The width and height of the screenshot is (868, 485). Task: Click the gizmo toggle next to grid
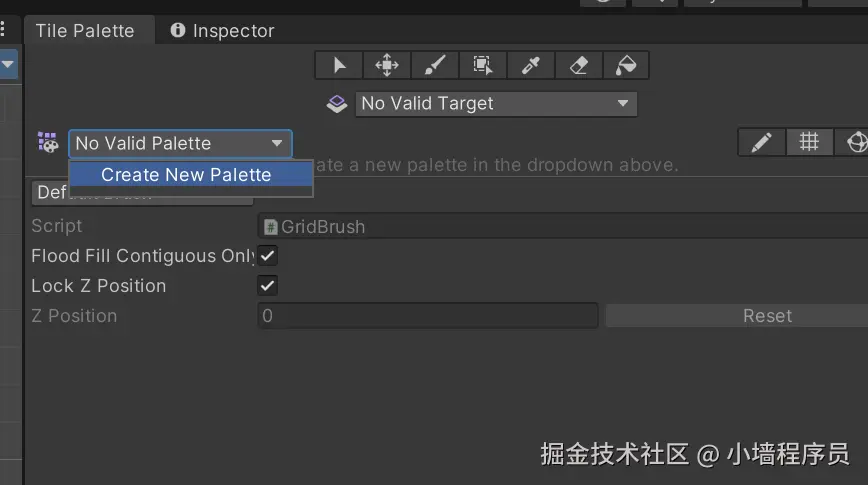click(x=856, y=143)
